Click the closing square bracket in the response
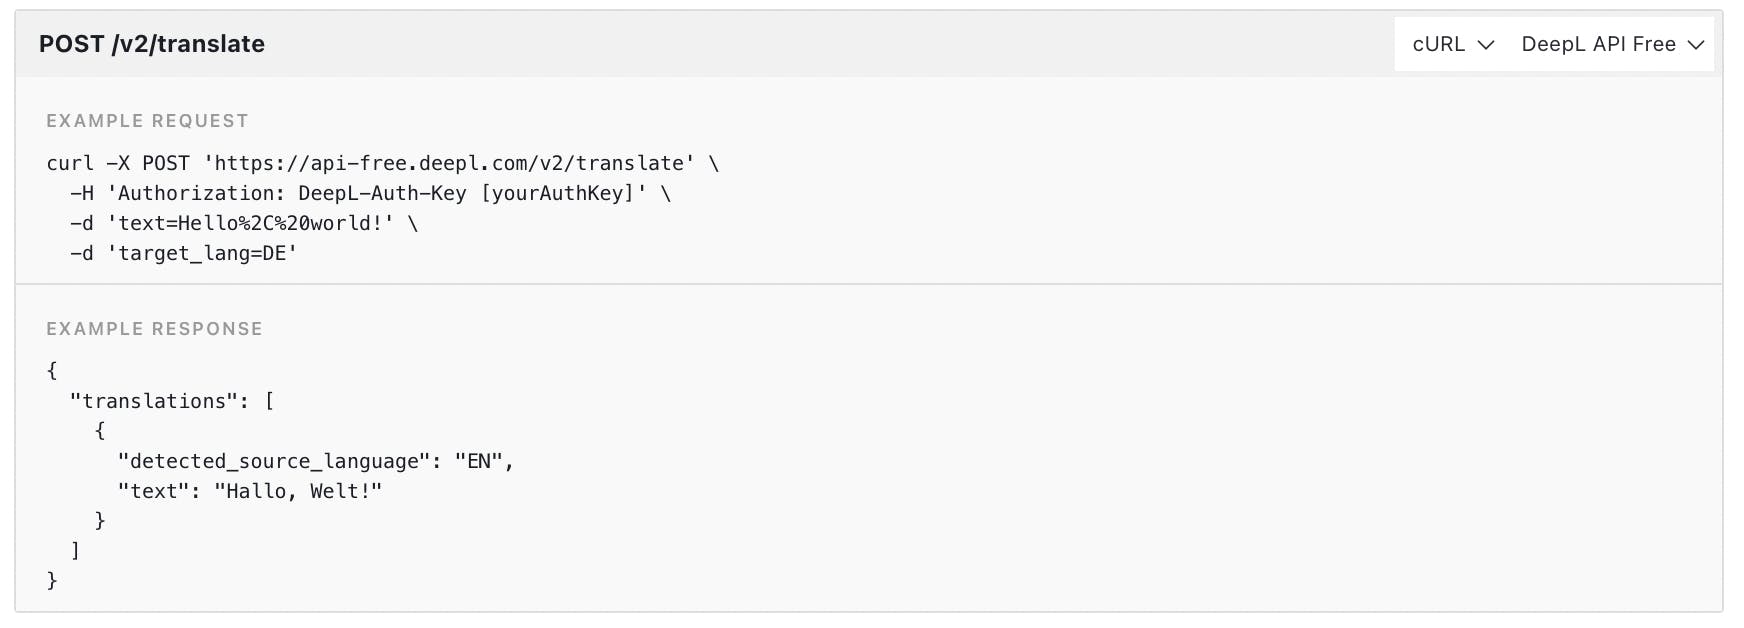Image resolution: width=1744 pixels, height=628 pixels. pyautogui.click(x=75, y=550)
